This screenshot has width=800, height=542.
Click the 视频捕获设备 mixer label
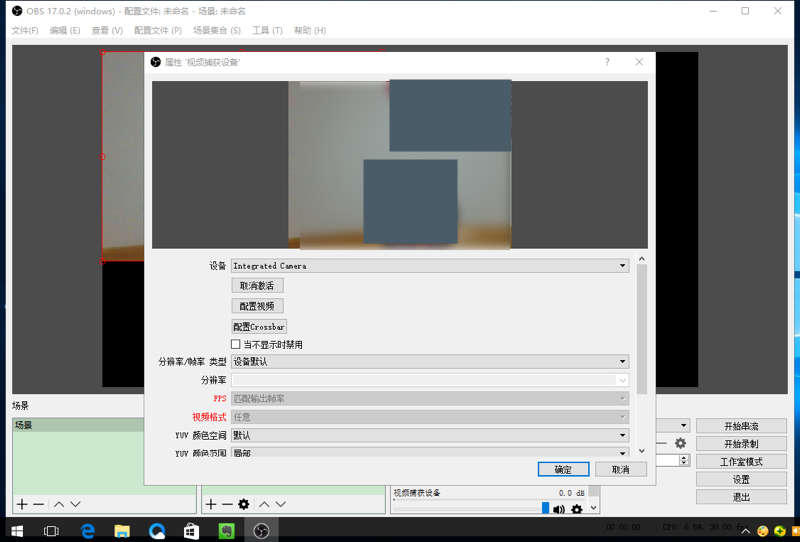pyautogui.click(x=417, y=493)
